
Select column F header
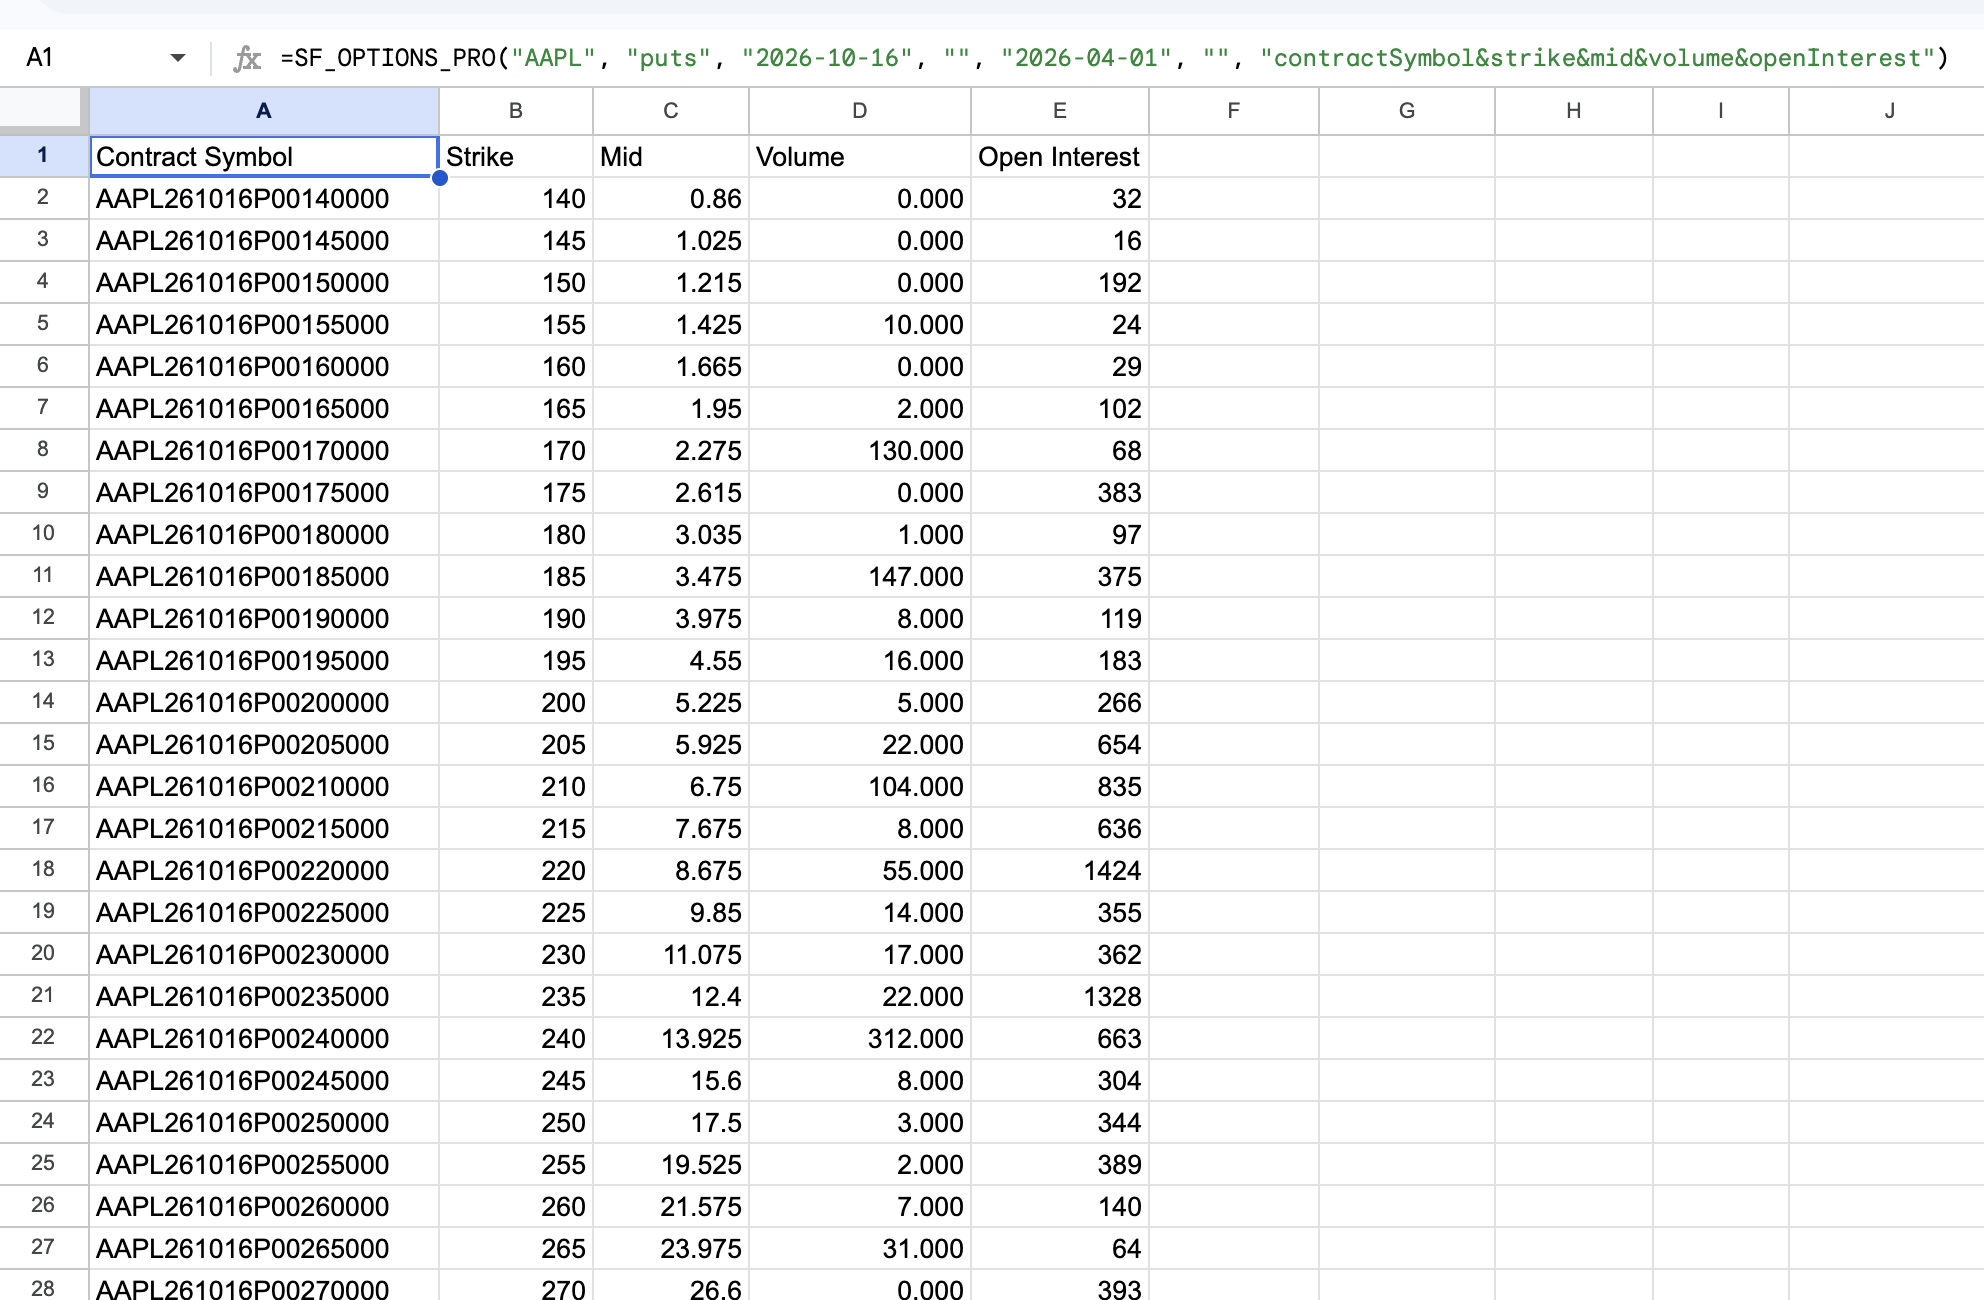tap(1234, 111)
